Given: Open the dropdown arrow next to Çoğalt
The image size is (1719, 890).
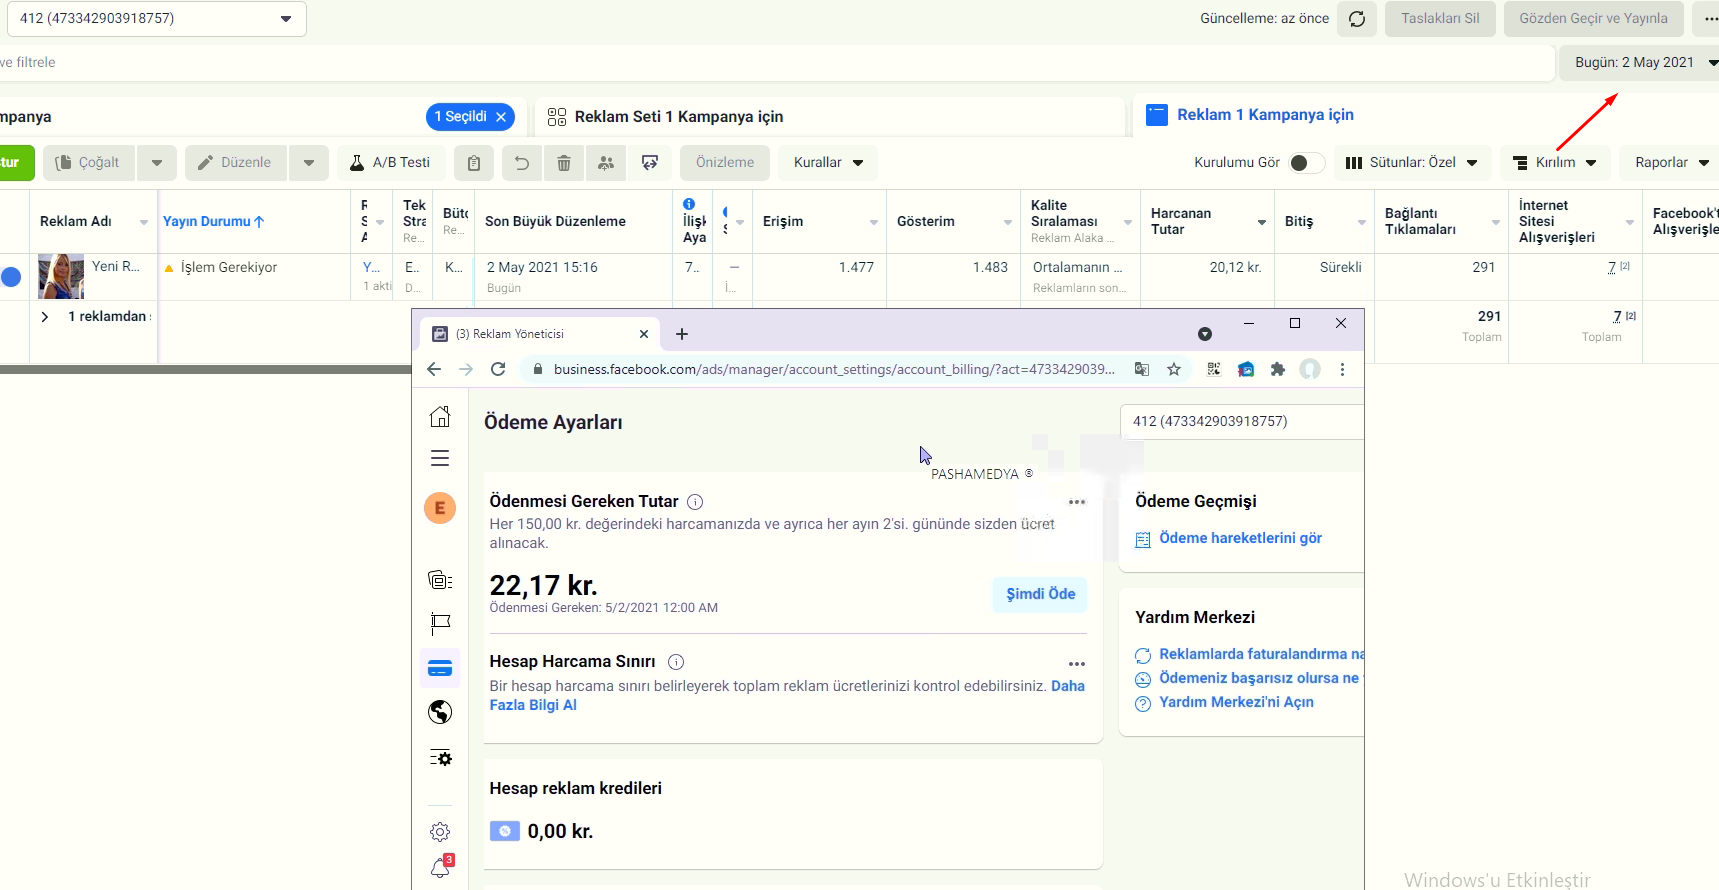Looking at the screenshot, I should pos(157,163).
